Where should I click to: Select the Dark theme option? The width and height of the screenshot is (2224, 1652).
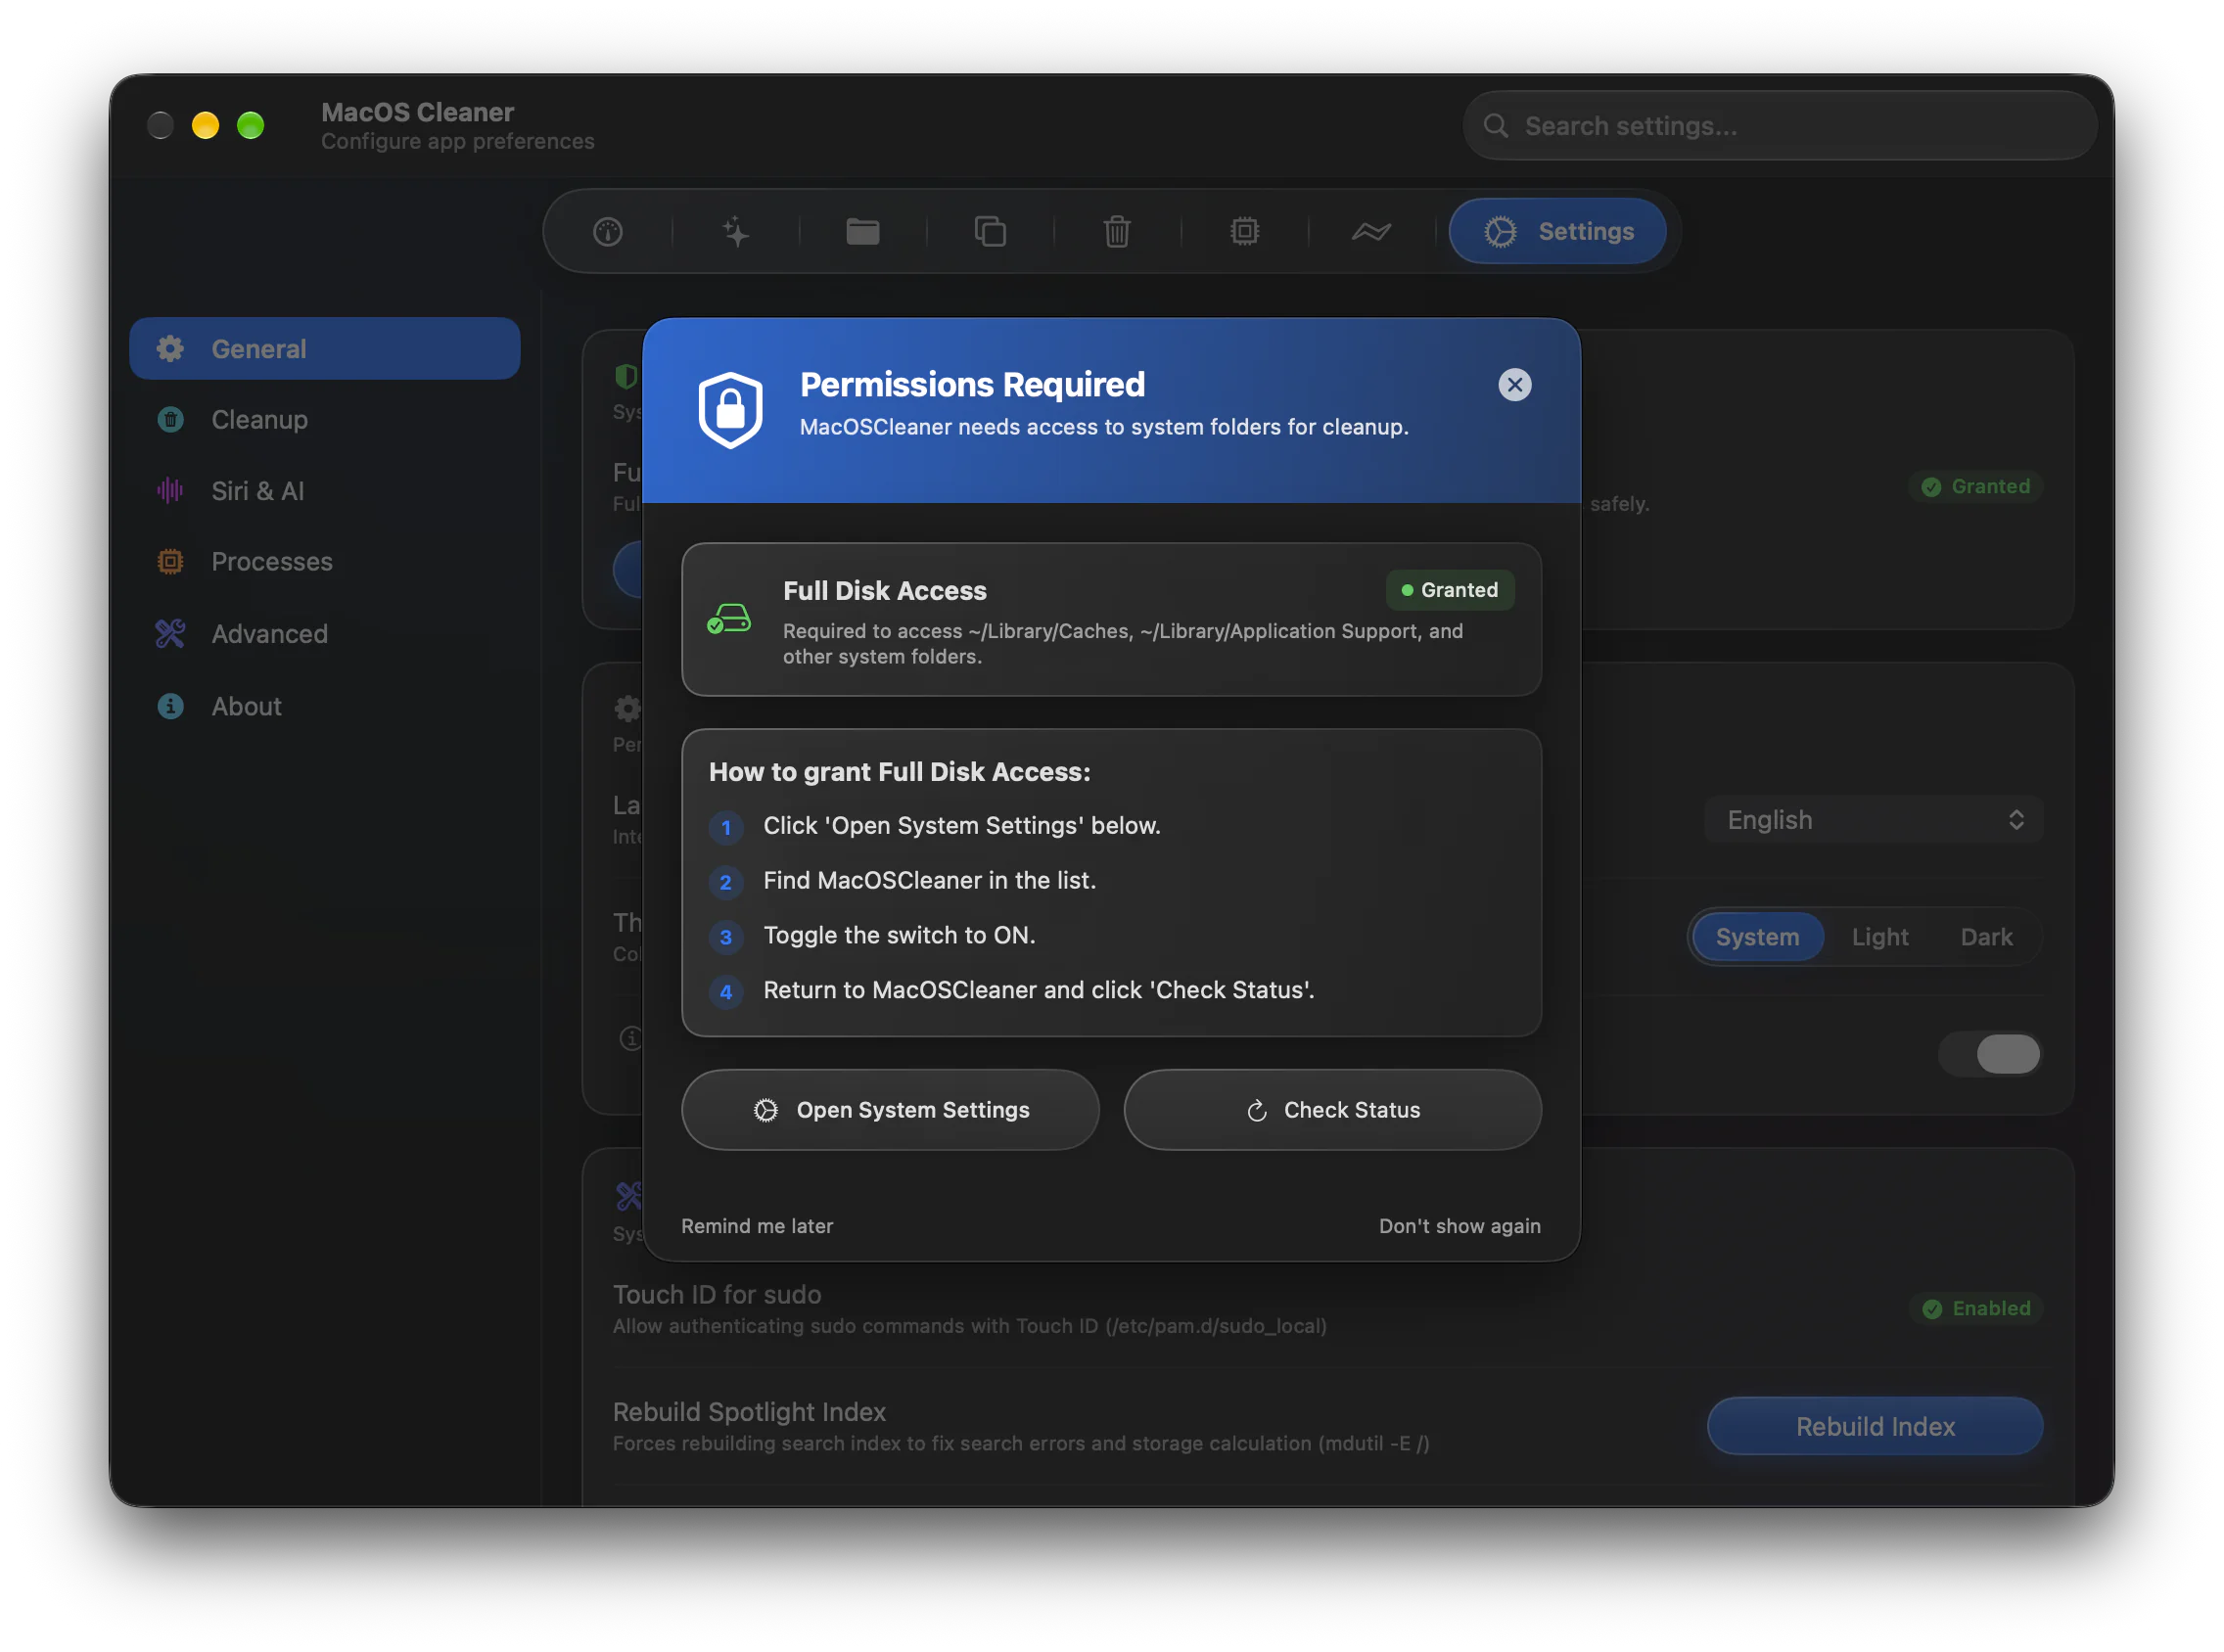[1985, 937]
